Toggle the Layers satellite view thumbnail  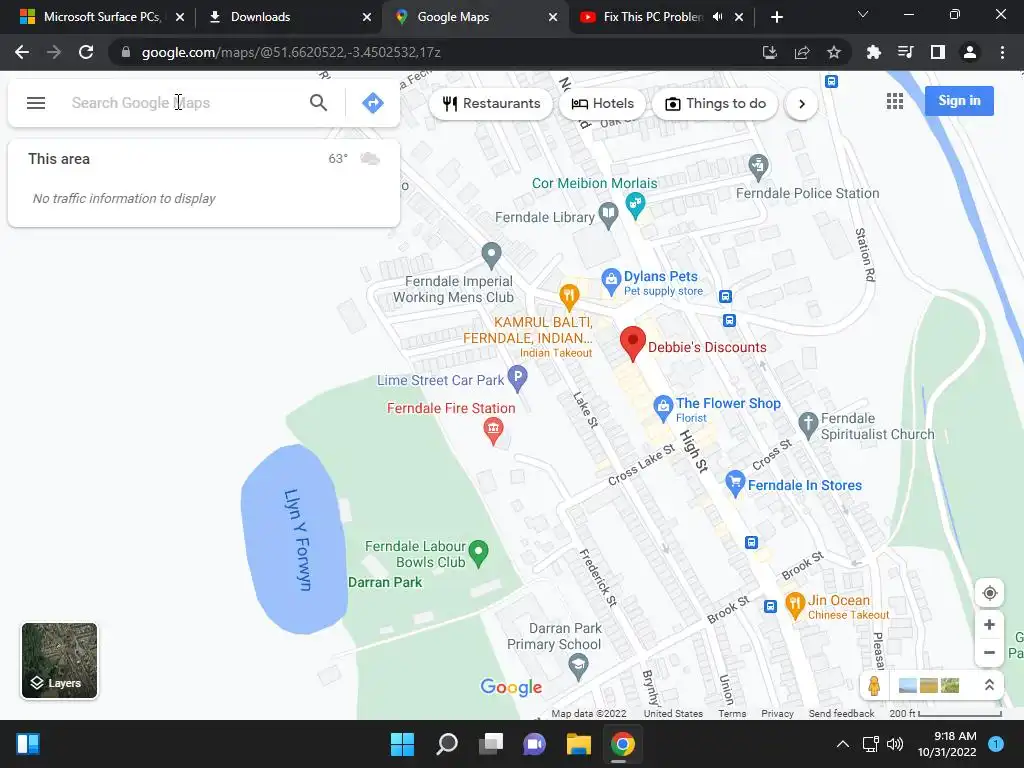tap(59, 661)
